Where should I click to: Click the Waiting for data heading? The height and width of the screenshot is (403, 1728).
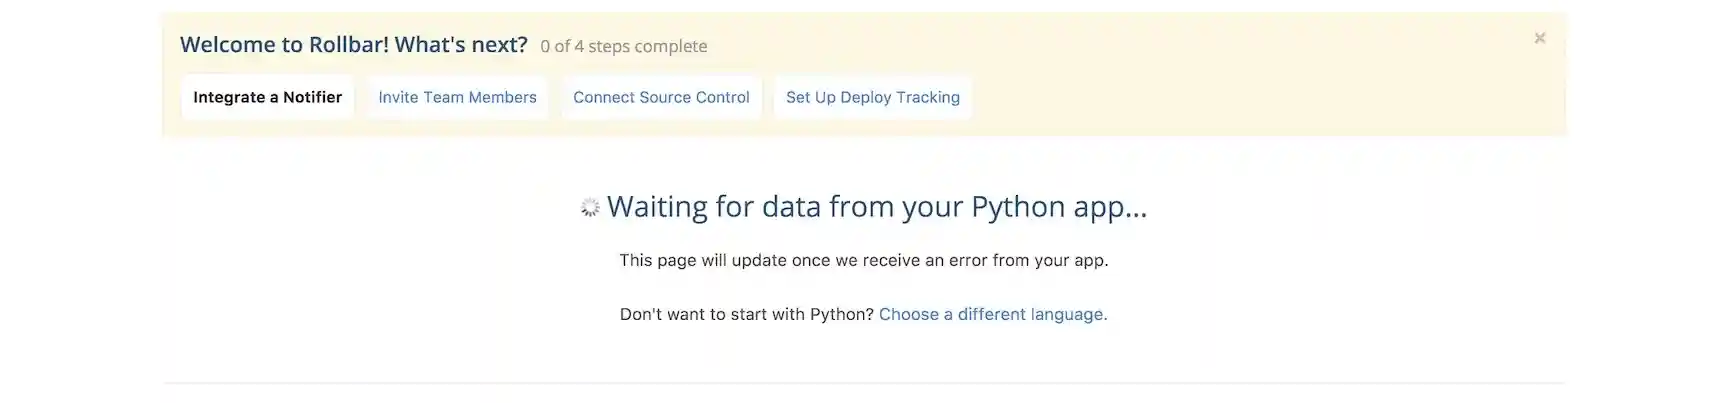point(876,206)
